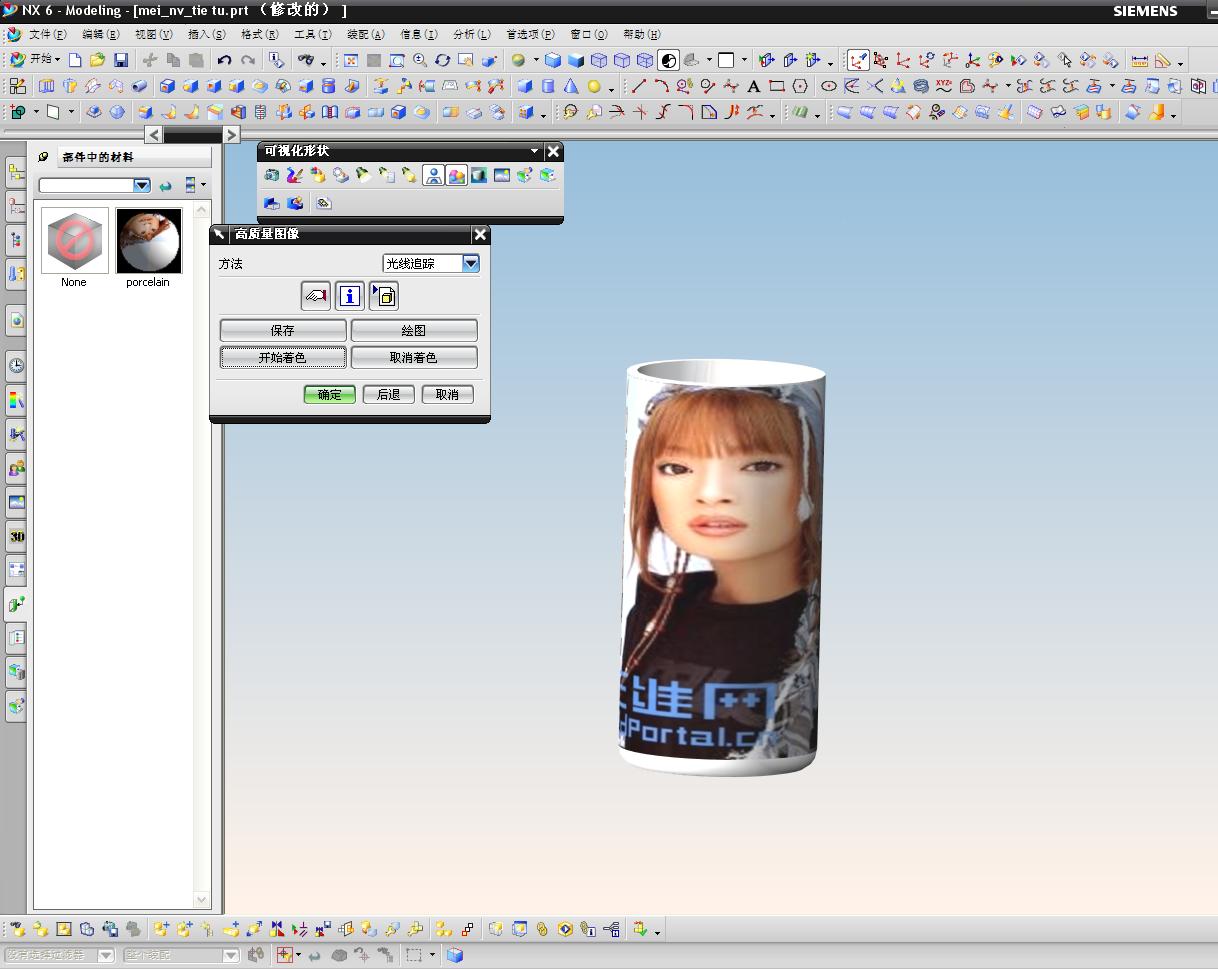Open the 格式(R) menu

pos(259,34)
